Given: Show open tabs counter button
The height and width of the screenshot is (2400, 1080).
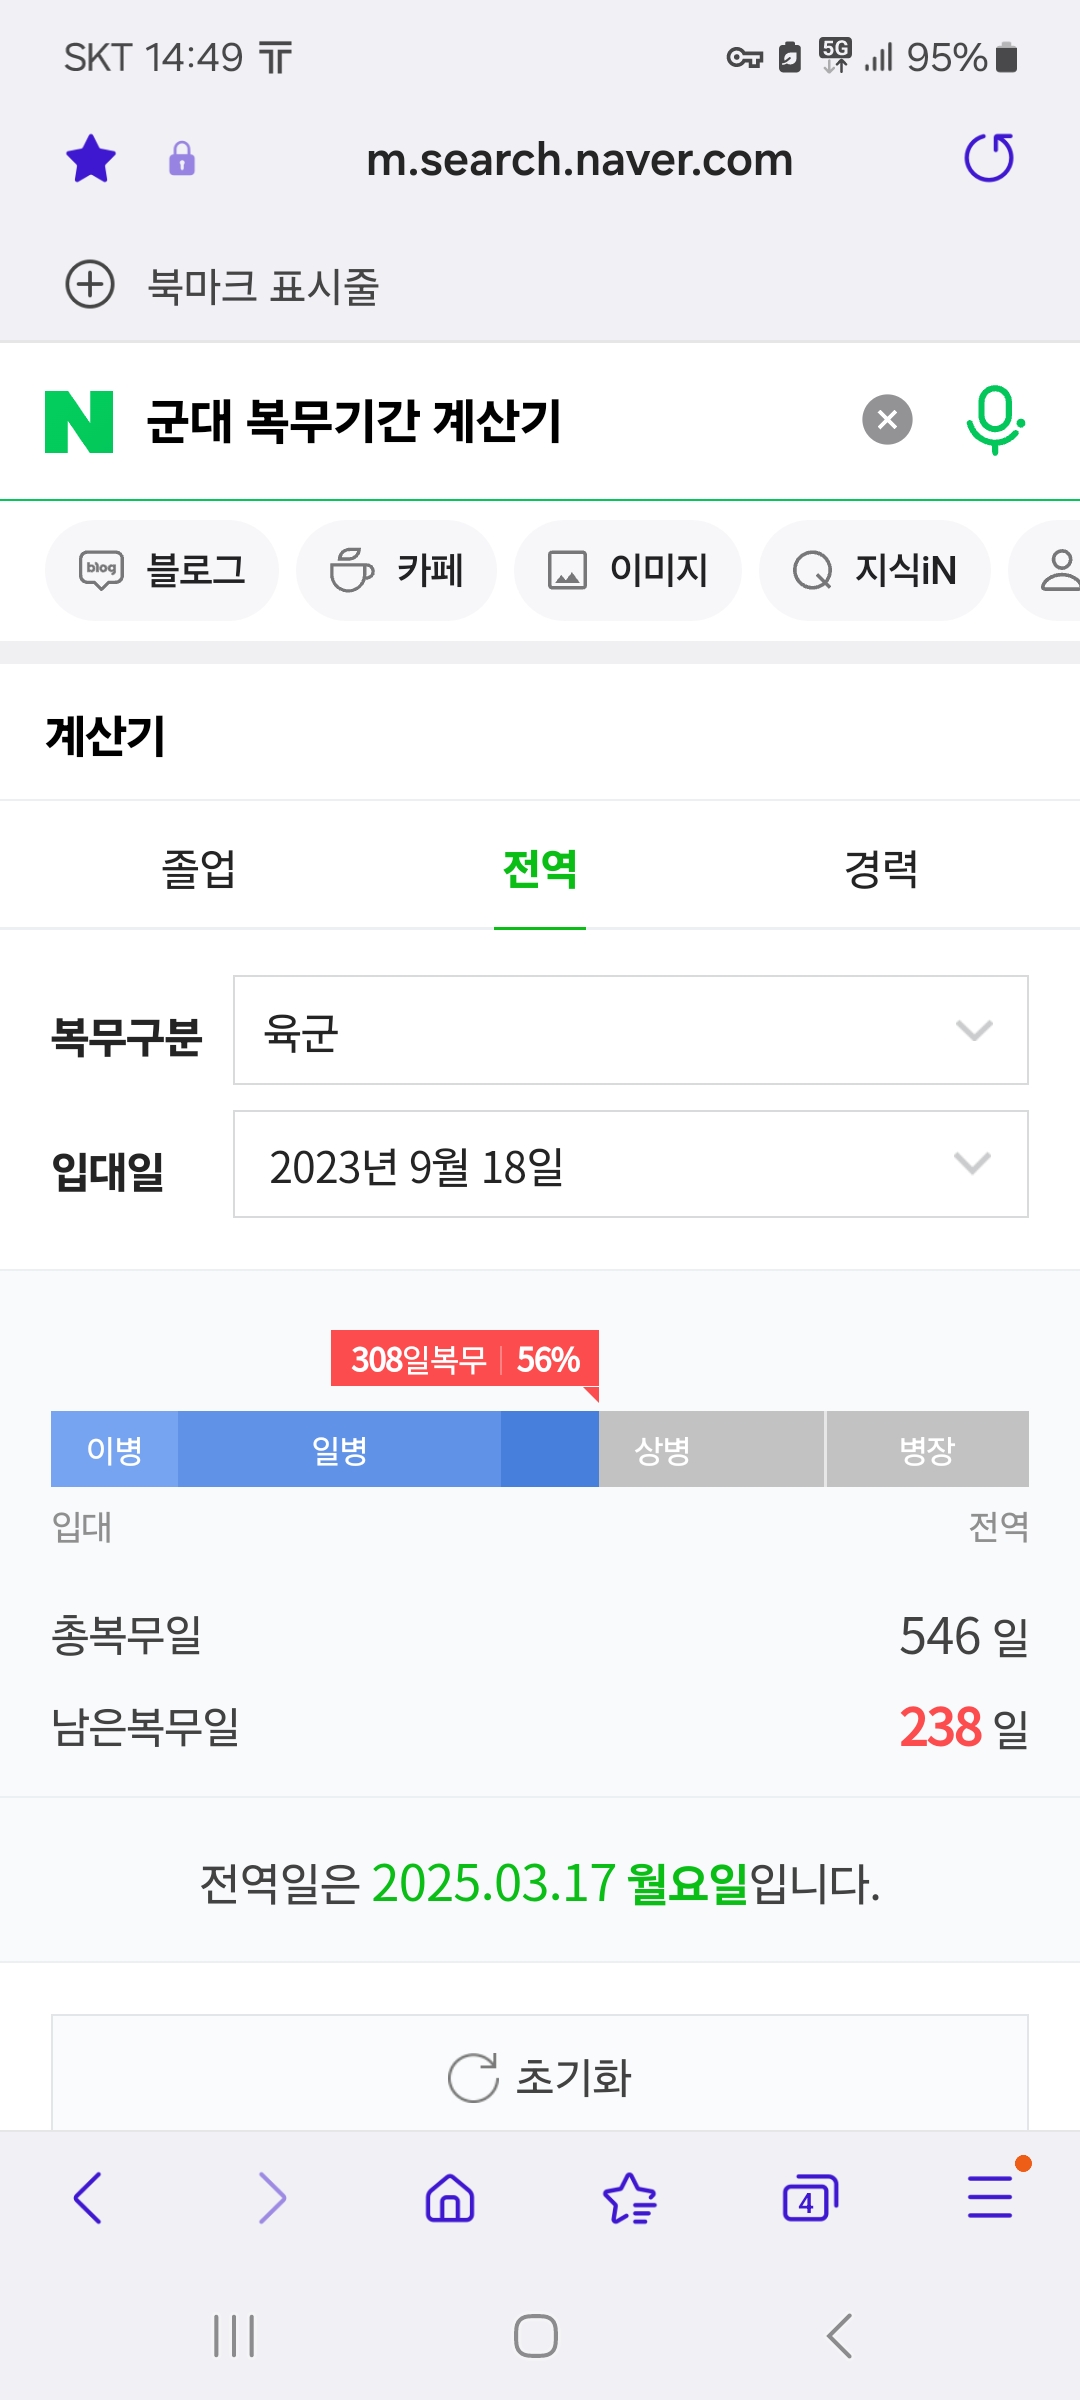Looking at the screenshot, I should click(x=809, y=2198).
